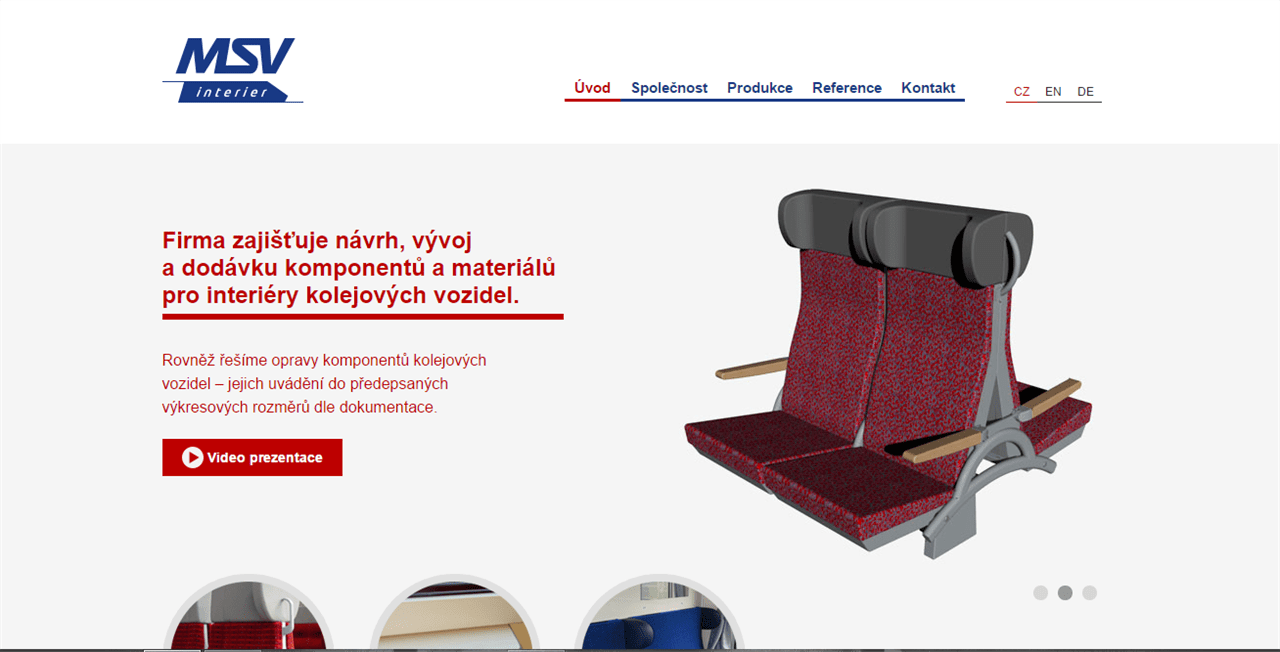Navigate to Reference
The image size is (1280, 652).
pos(847,88)
